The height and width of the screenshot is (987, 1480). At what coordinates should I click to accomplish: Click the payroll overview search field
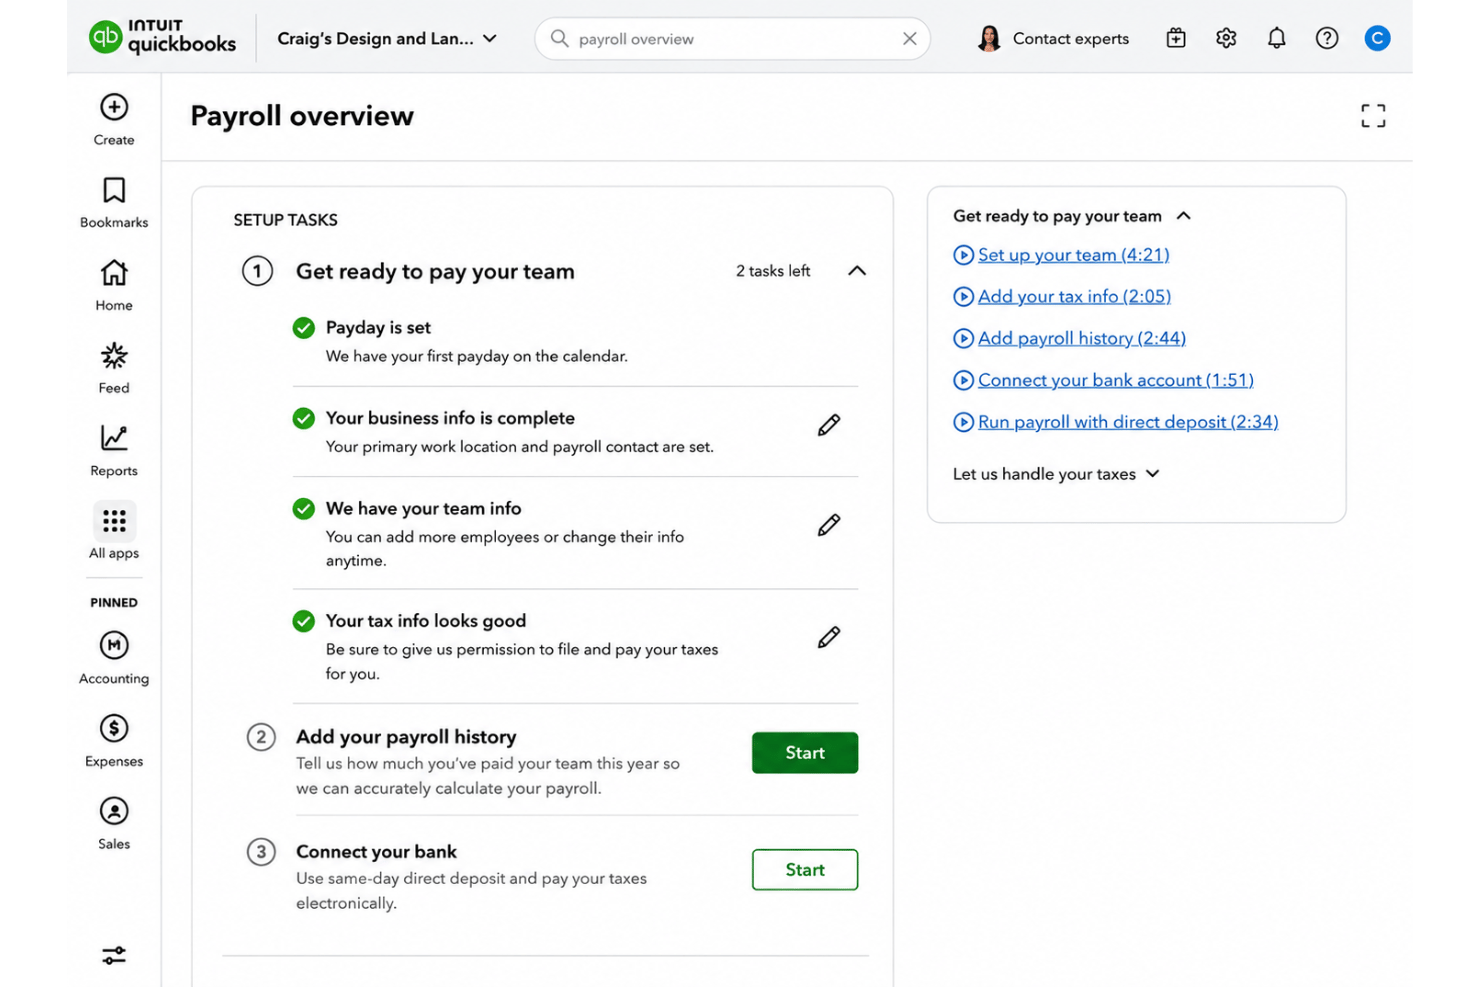pyautogui.click(x=733, y=38)
